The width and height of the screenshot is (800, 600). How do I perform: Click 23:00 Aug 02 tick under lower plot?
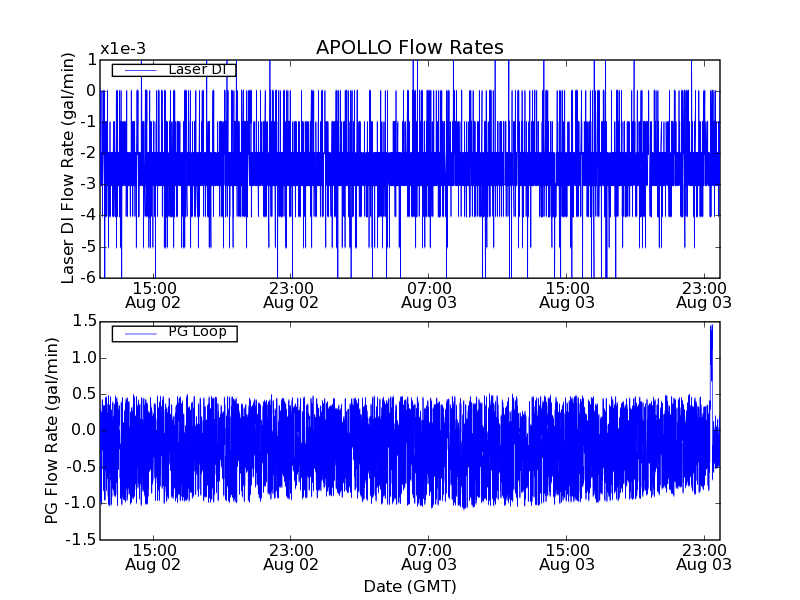coord(291,557)
